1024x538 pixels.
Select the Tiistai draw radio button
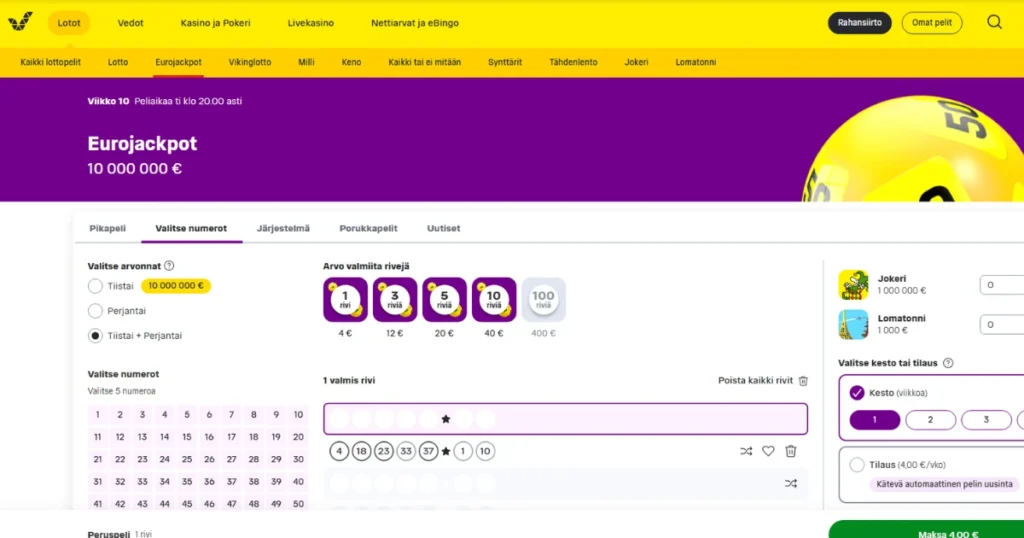tap(96, 286)
